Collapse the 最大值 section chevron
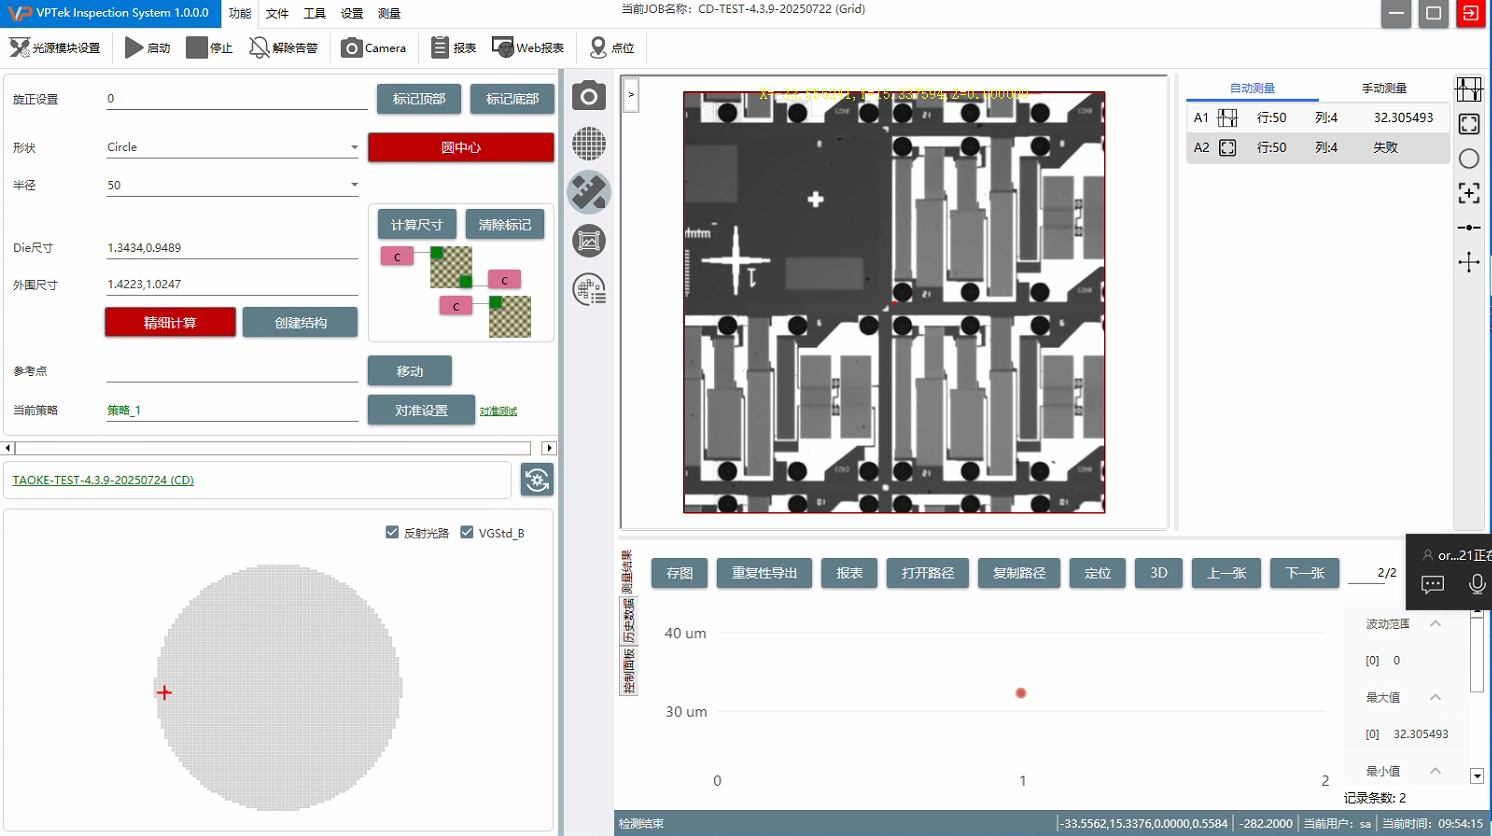 click(x=1435, y=697)
